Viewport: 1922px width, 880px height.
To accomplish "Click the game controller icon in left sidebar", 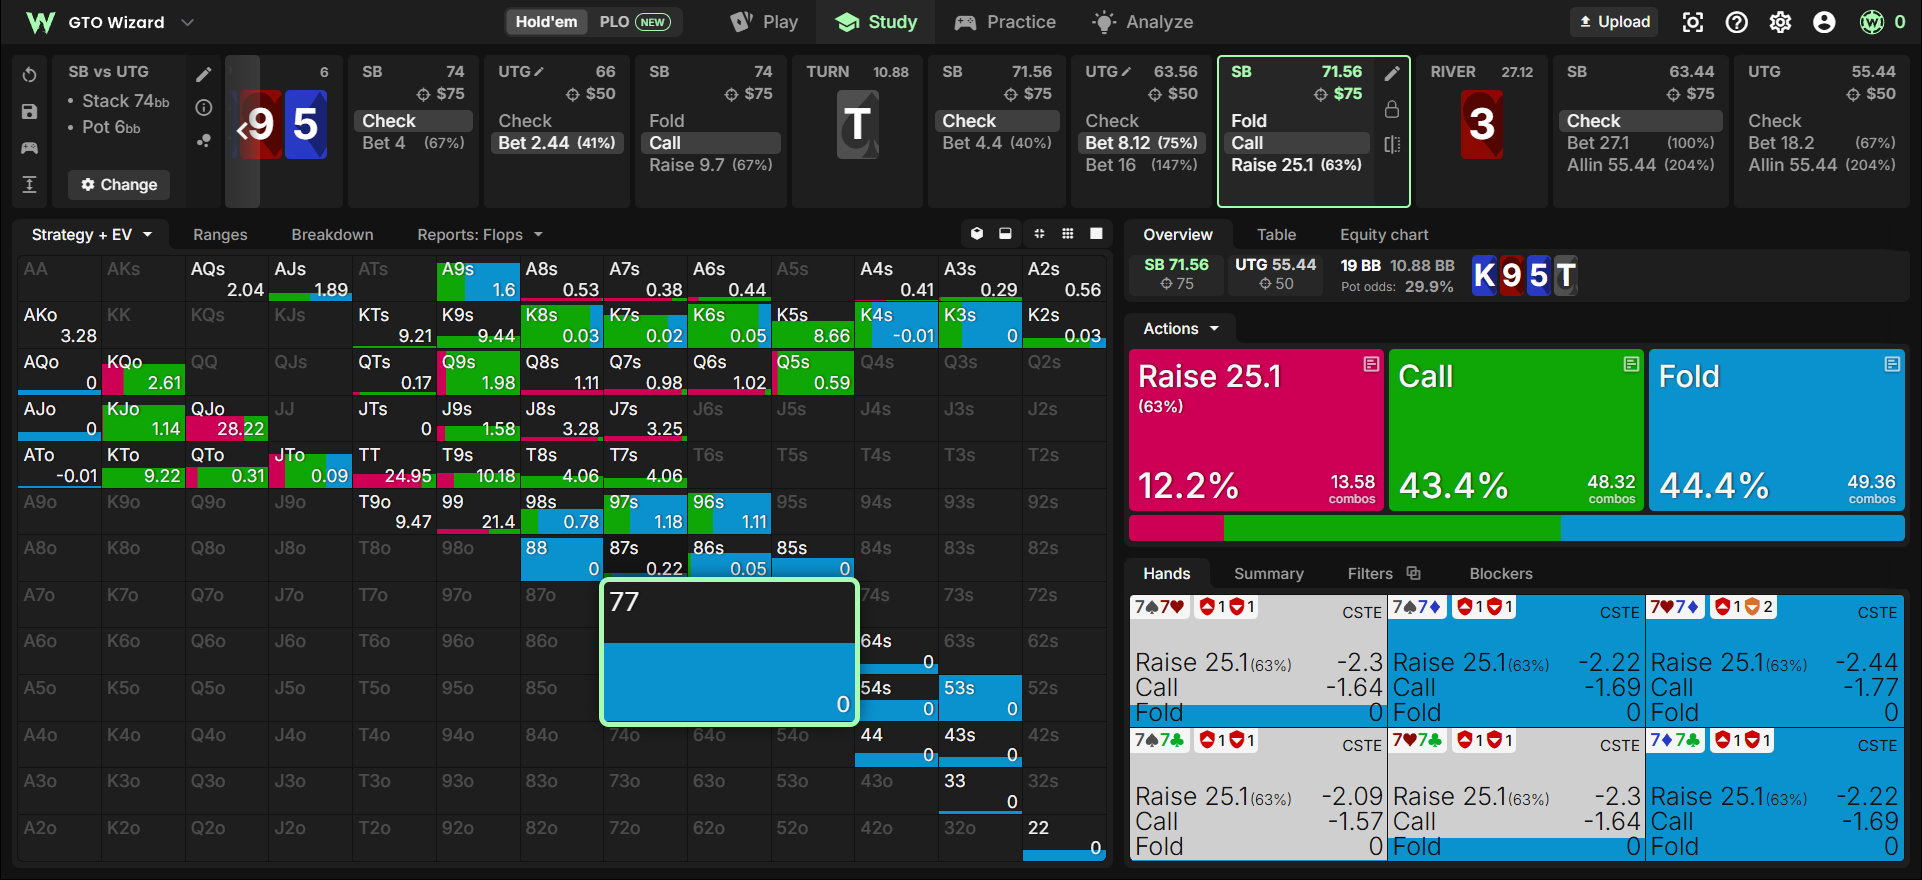I will (x=29, y=148).
